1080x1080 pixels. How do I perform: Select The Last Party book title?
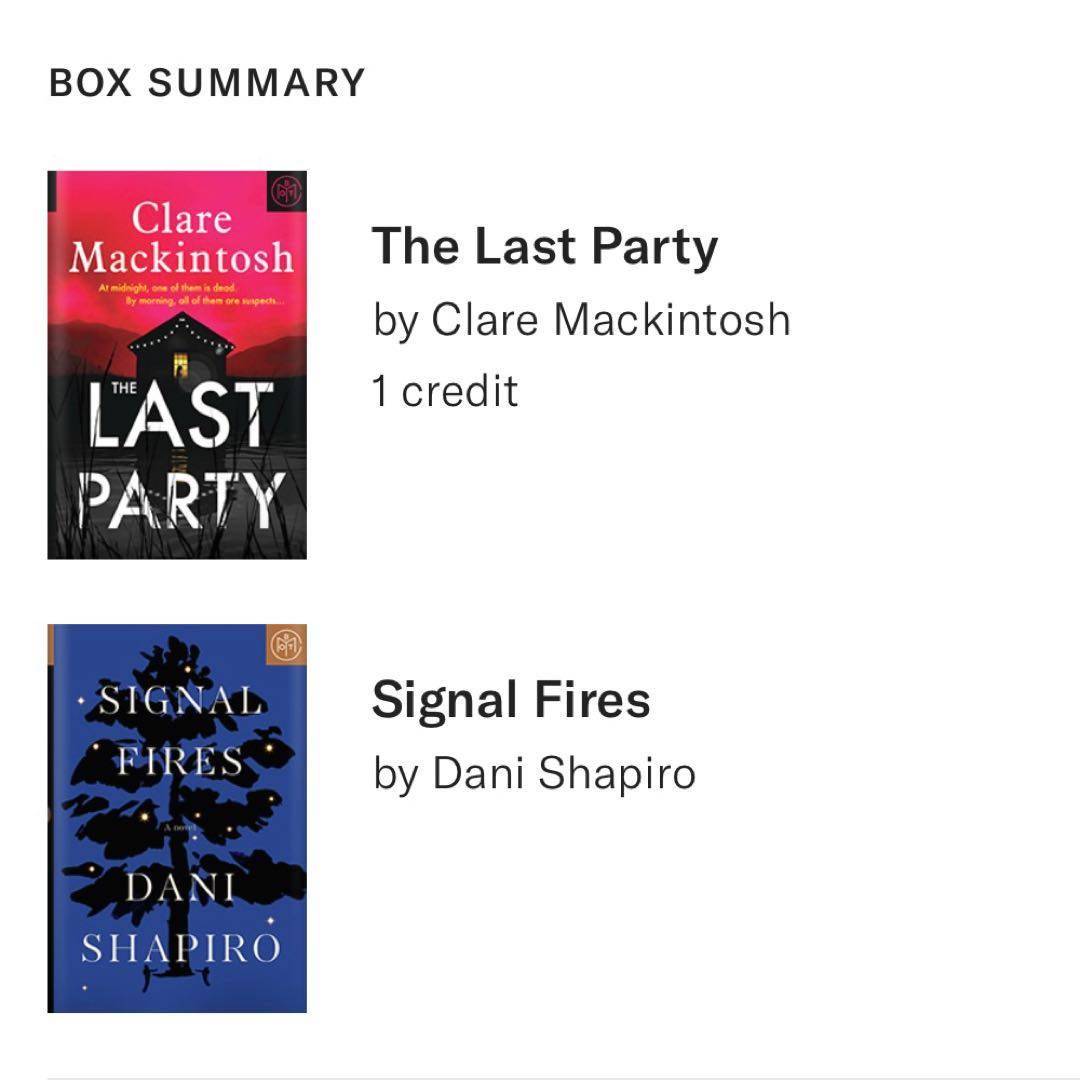tap(545, 246)
